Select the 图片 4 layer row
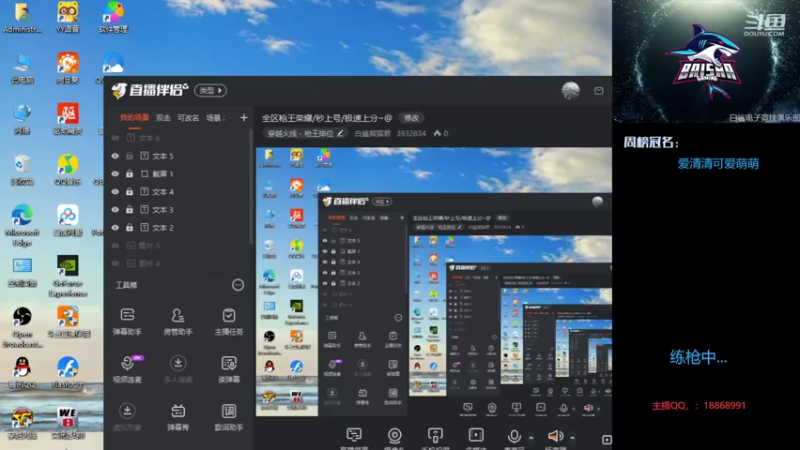The image size is (800, 450). click(x=177, y=263)
